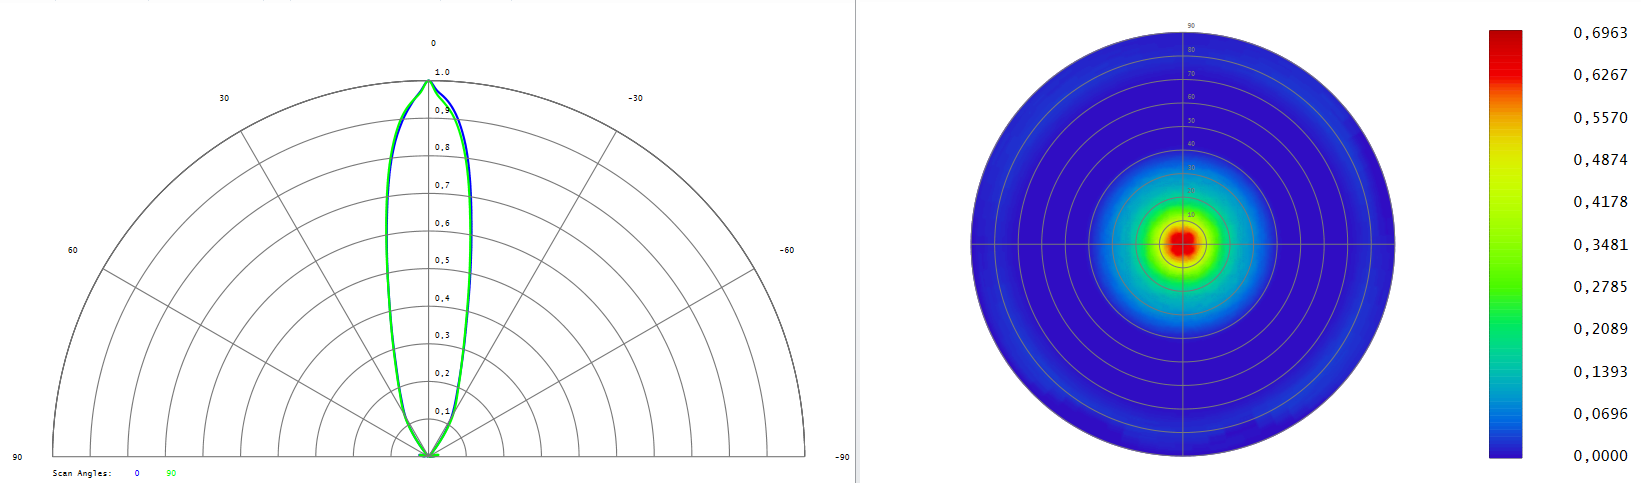Click the color scale value 0,5570
The image size is (1641, 483).
1600,117
